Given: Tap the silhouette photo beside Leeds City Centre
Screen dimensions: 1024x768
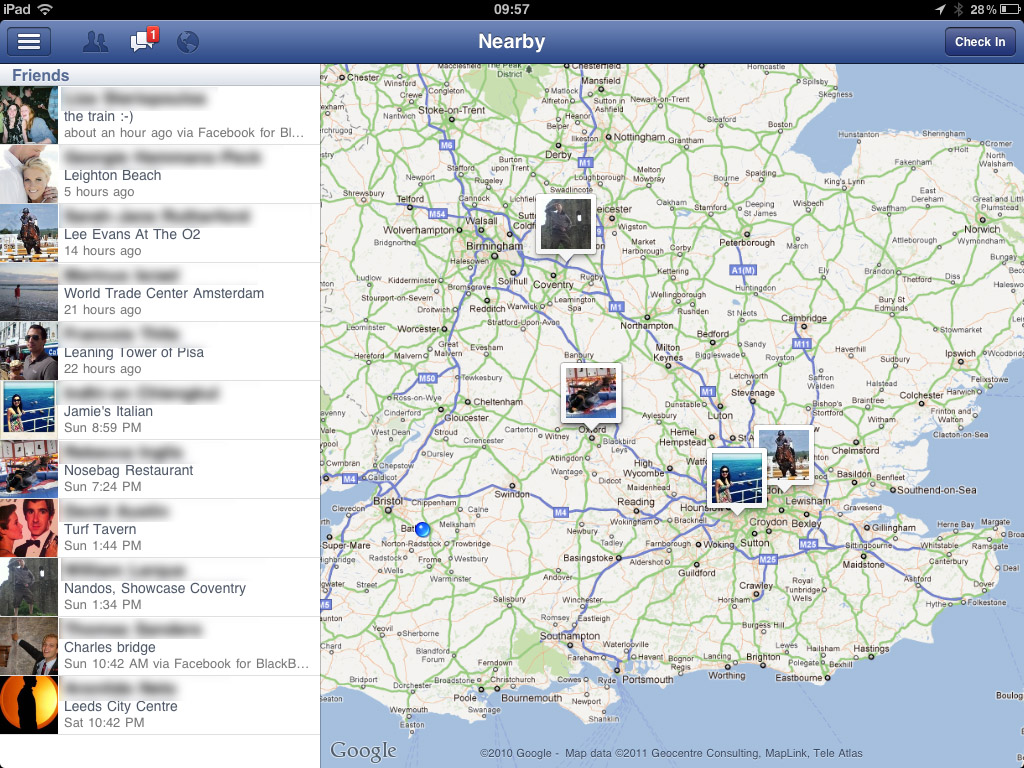Looking at the screenshot, I should pyautogui.click(x=29, y=705).
